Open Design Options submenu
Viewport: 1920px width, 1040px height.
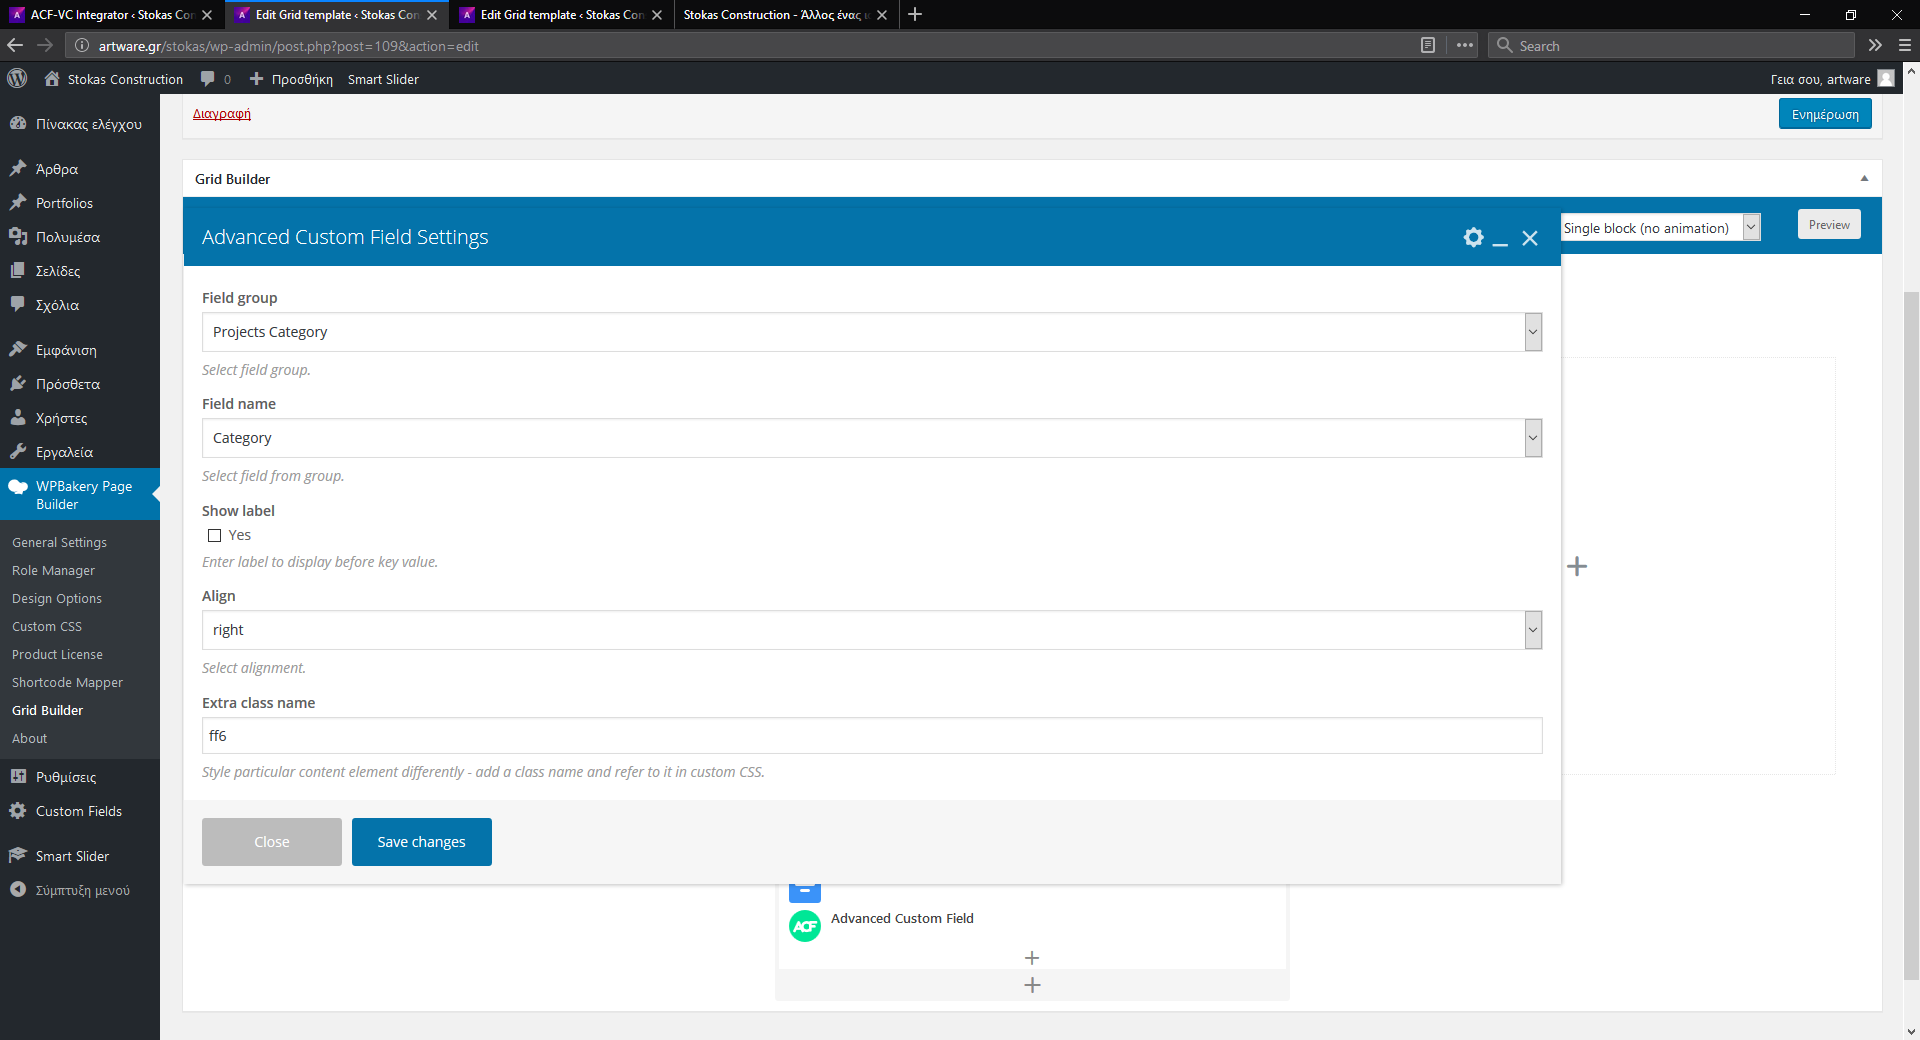point(57,598)
